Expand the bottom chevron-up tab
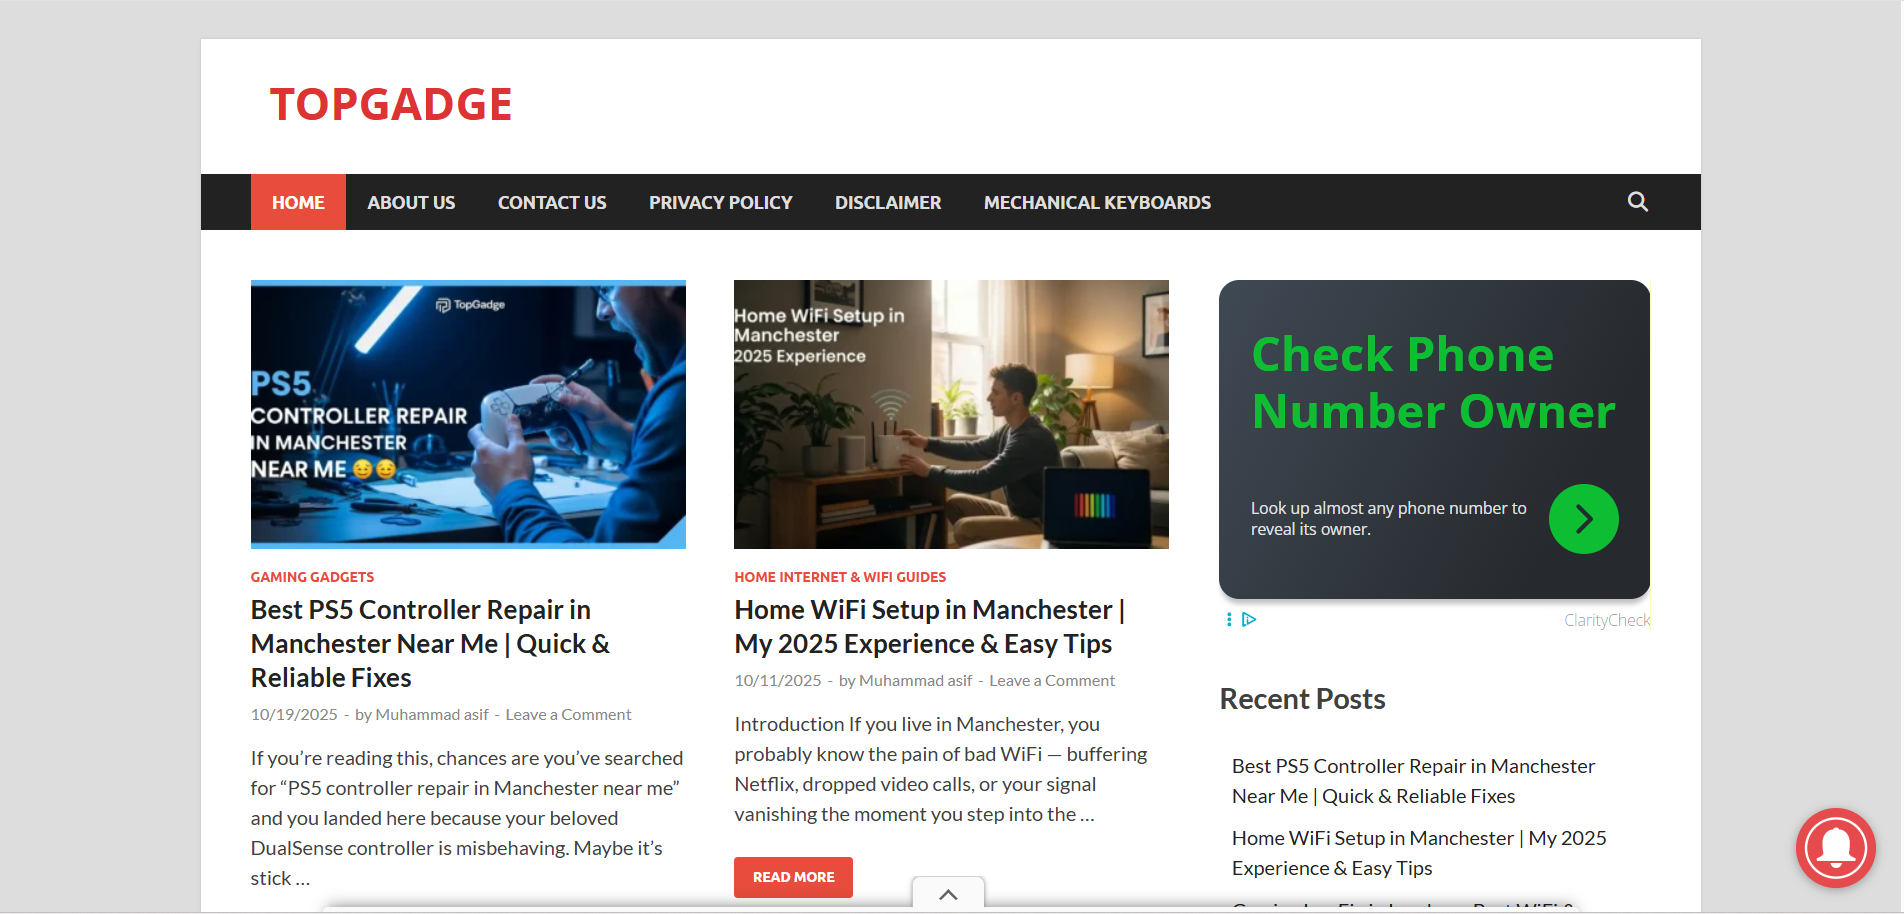The image size is (1904, 914). pyautogui.click(x=948, y=894)
